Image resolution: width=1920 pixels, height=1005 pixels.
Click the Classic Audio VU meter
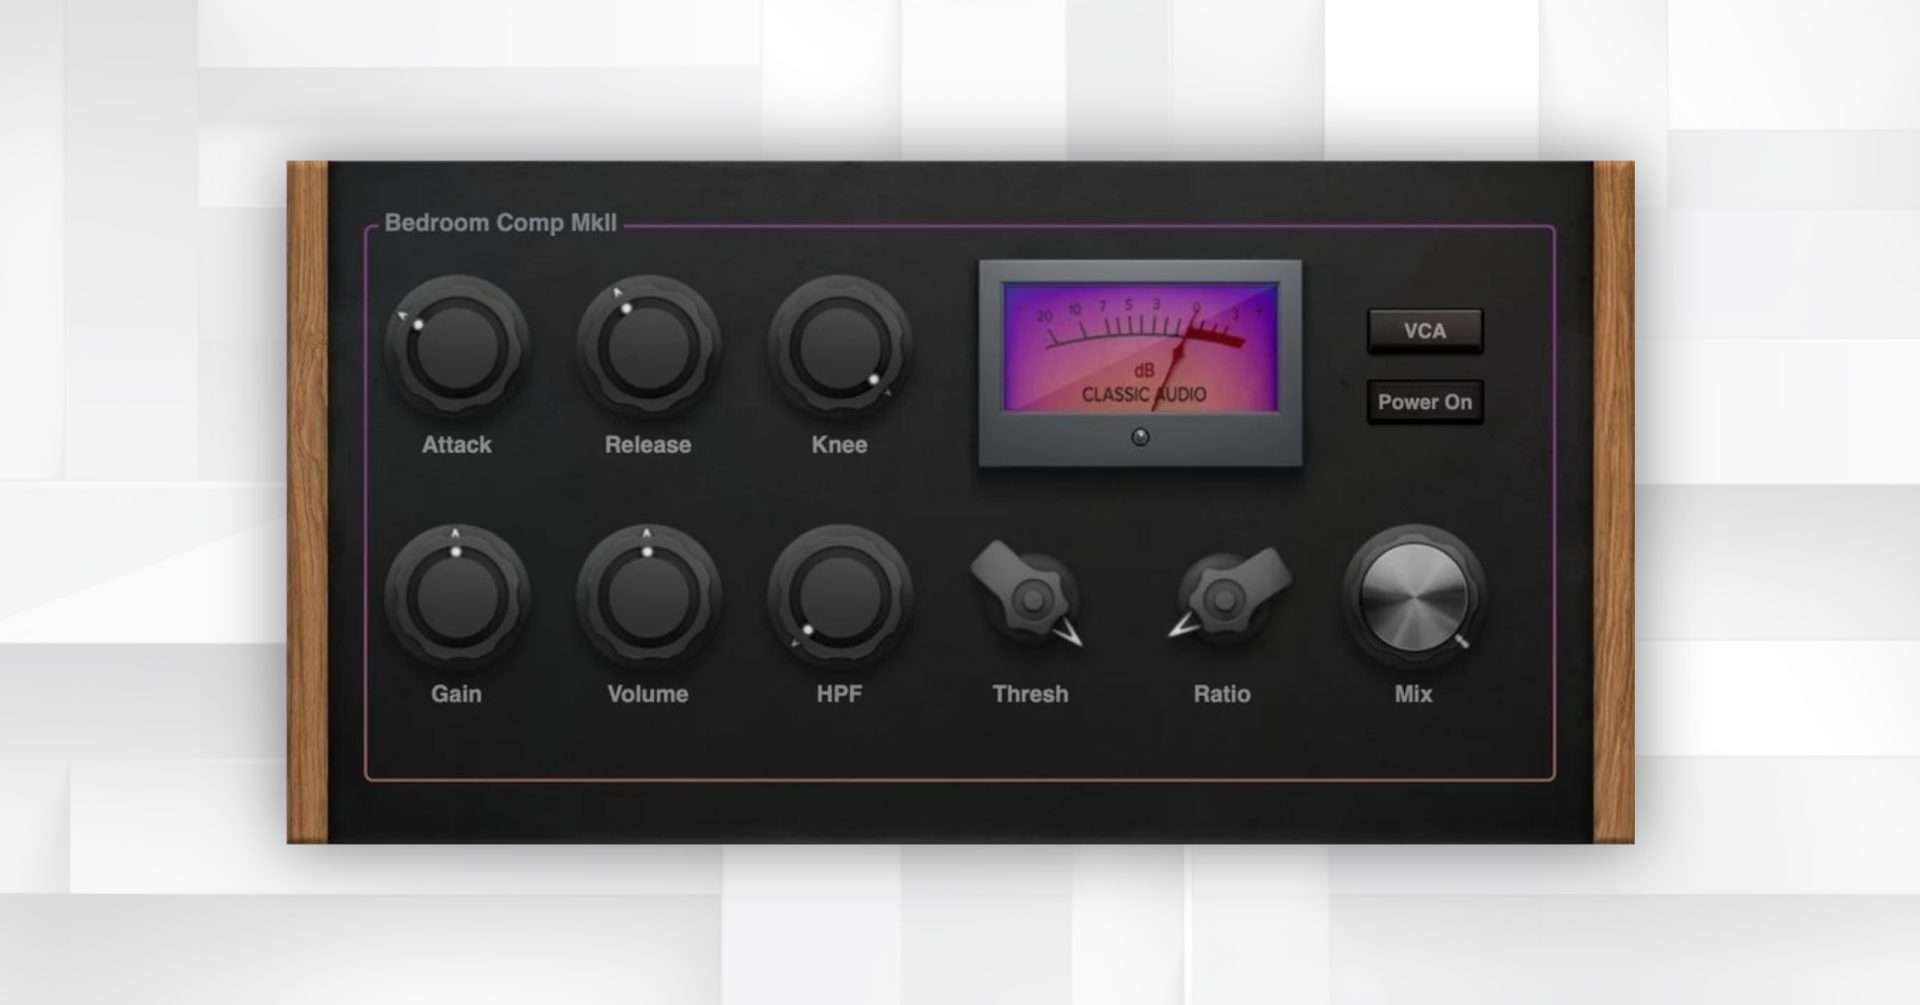tap(1140, 363)
